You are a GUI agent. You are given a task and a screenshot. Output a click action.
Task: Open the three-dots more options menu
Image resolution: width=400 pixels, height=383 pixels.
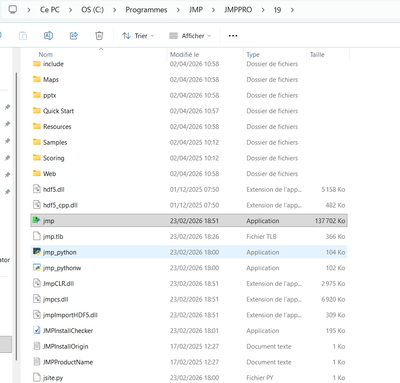pyautogui.click(x=233, y=36)
